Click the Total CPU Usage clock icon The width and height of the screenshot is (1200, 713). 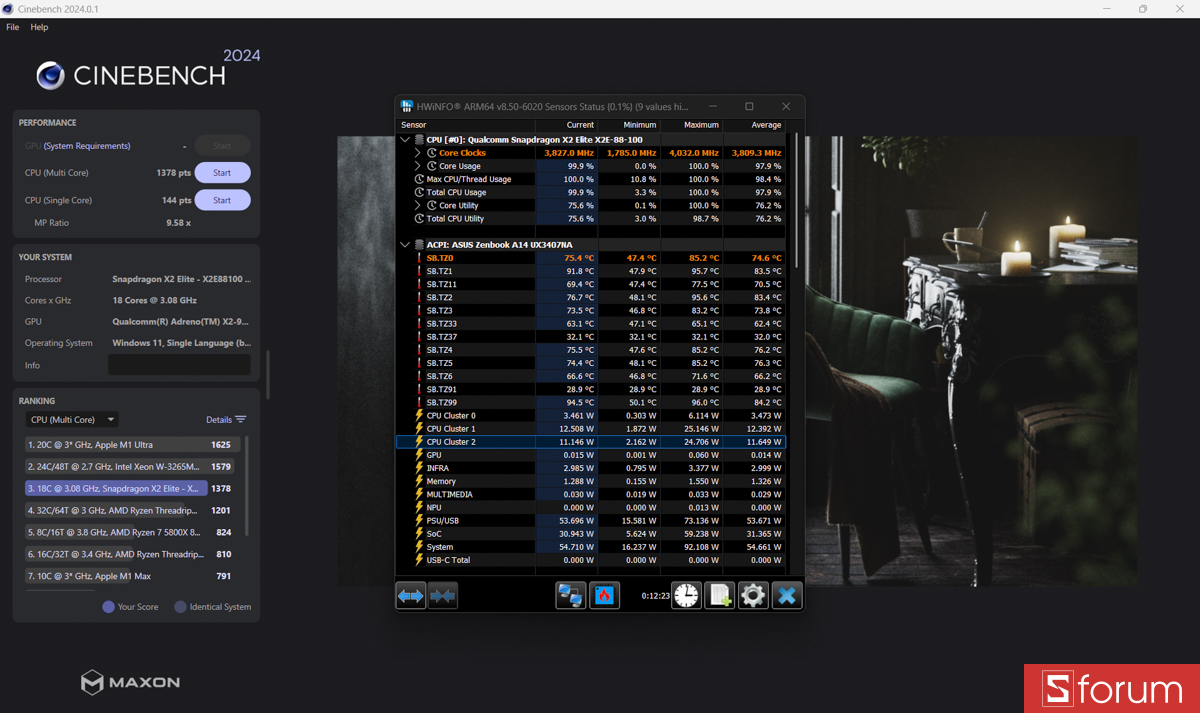pos(420,192)
